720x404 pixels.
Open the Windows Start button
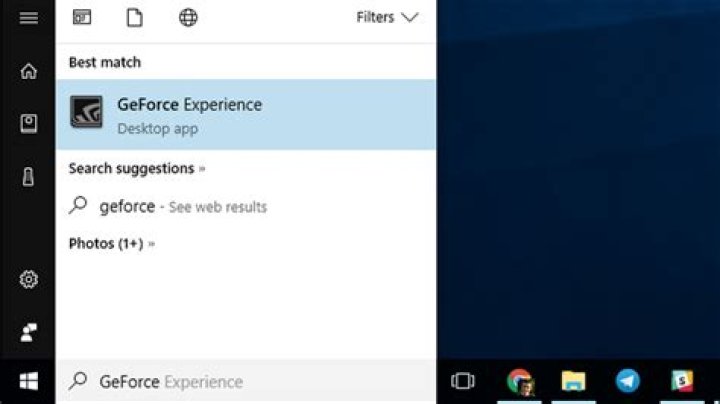[28, 381]
